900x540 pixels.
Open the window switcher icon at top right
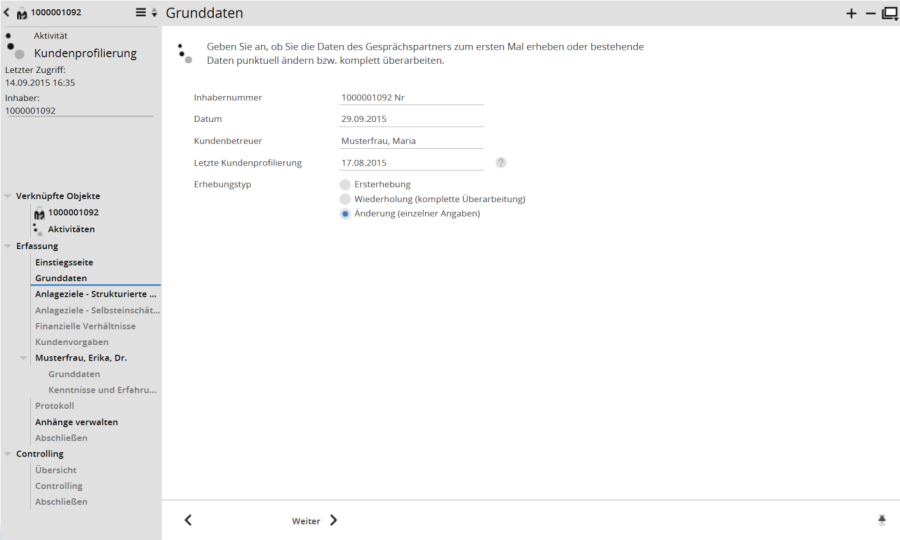click(889, 14)
